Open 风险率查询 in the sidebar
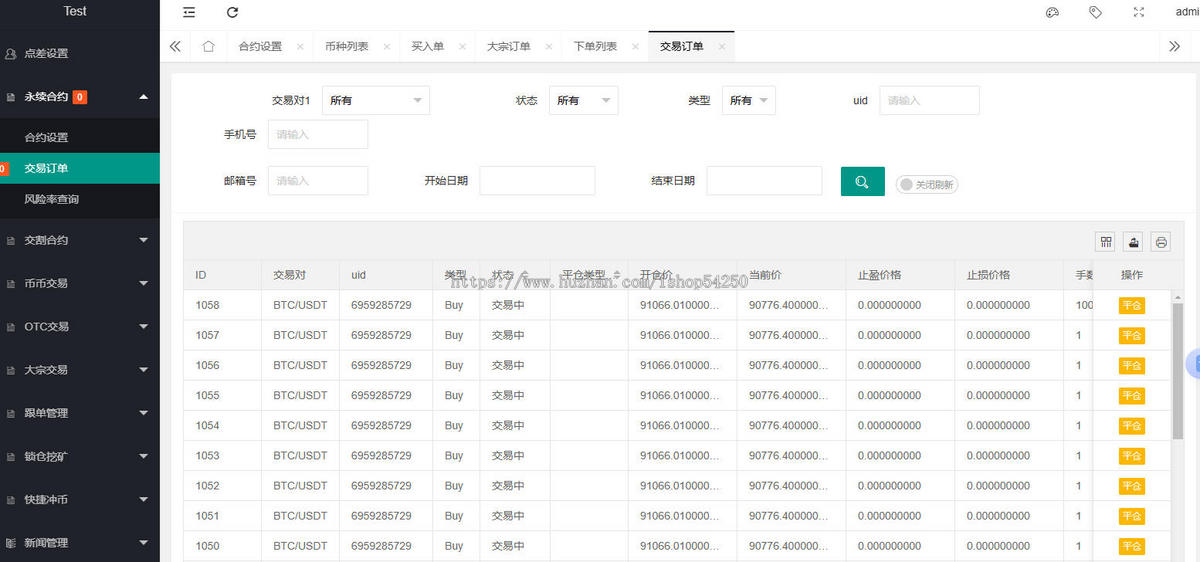Viewport: 1200px width, 562px height. (80, 199)
